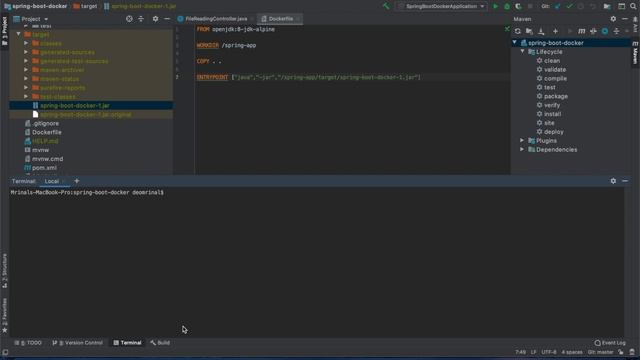Image resolution: width=640 pixels, height=360 pixels.
Task: Open the Version Control tool window
Action: (x=78, y=343)
